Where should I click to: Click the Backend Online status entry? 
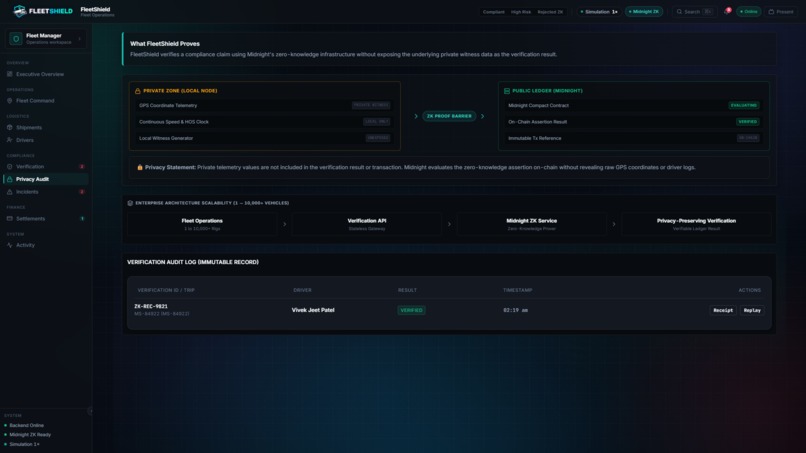[x=24, y=425]
